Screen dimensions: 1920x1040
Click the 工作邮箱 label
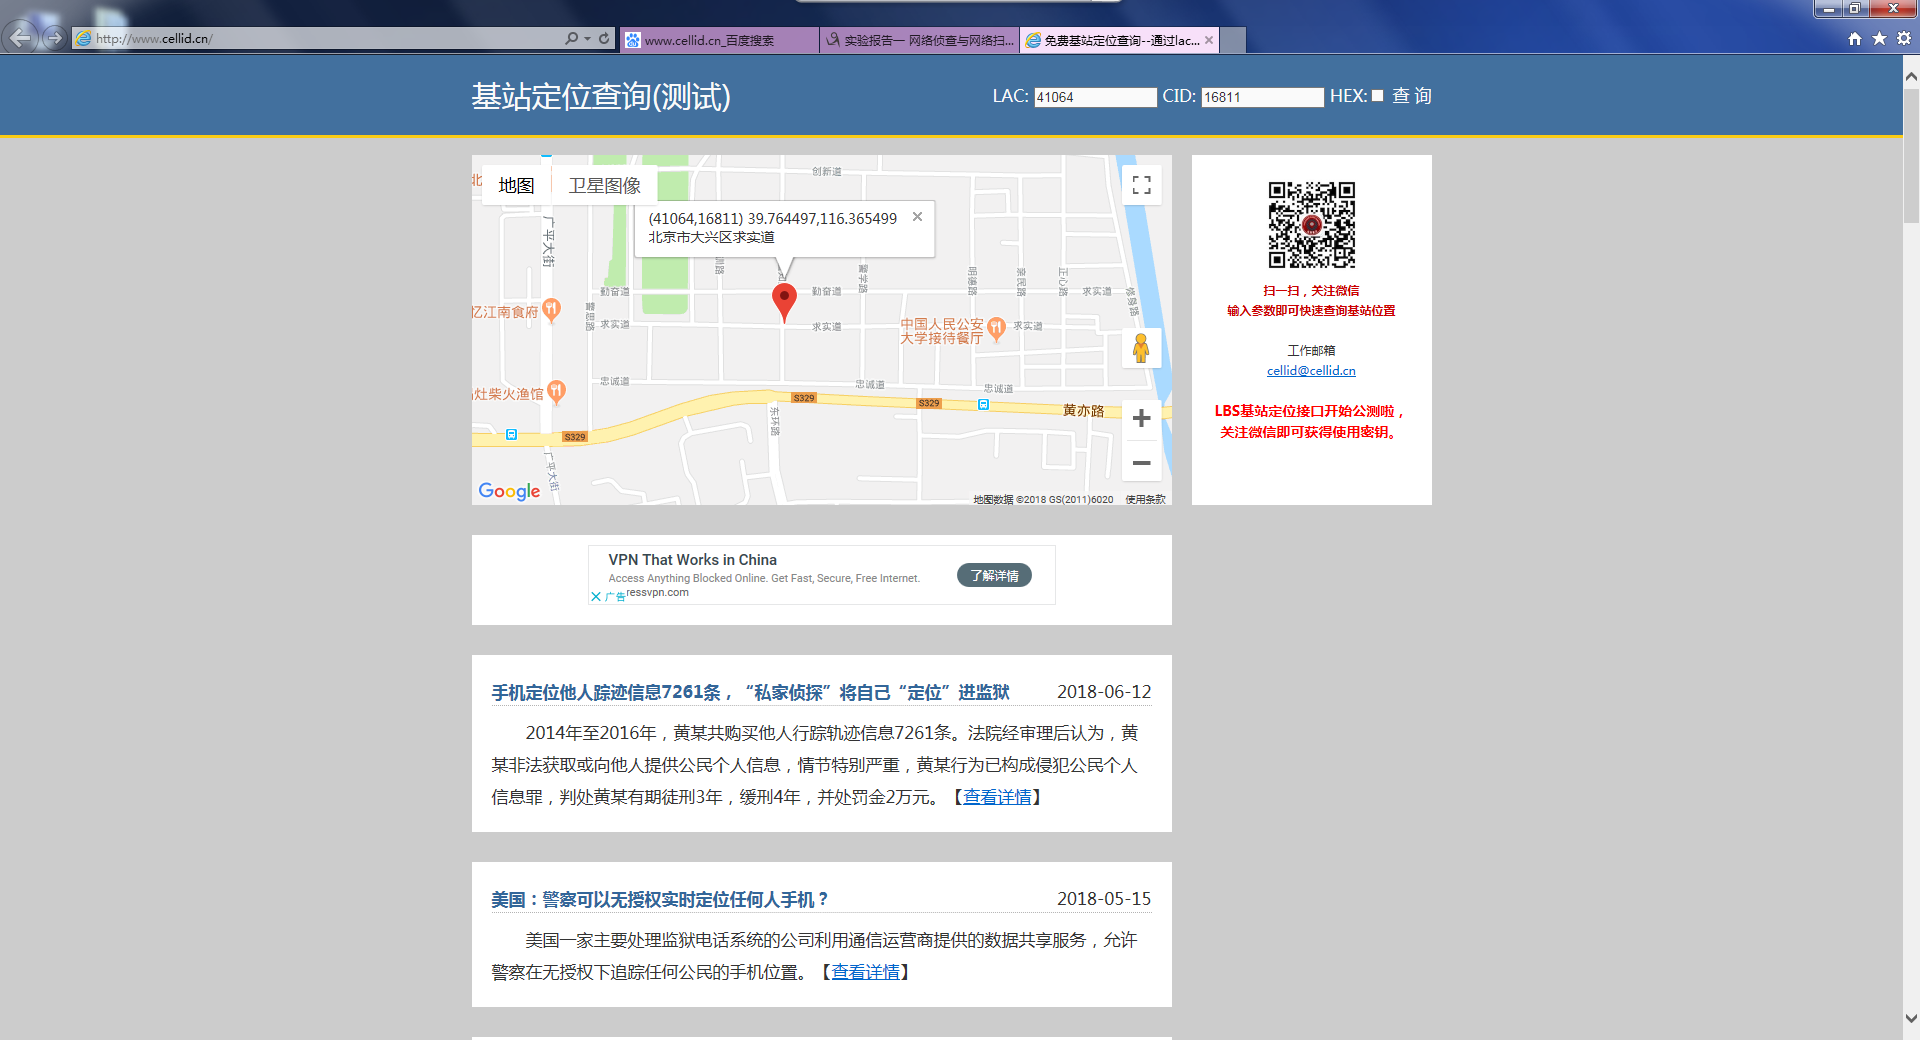pos(1311,351)
